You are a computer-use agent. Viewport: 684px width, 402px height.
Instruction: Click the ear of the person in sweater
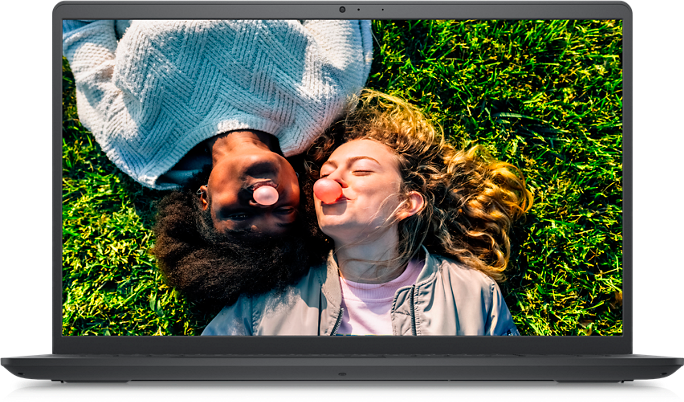203,197
